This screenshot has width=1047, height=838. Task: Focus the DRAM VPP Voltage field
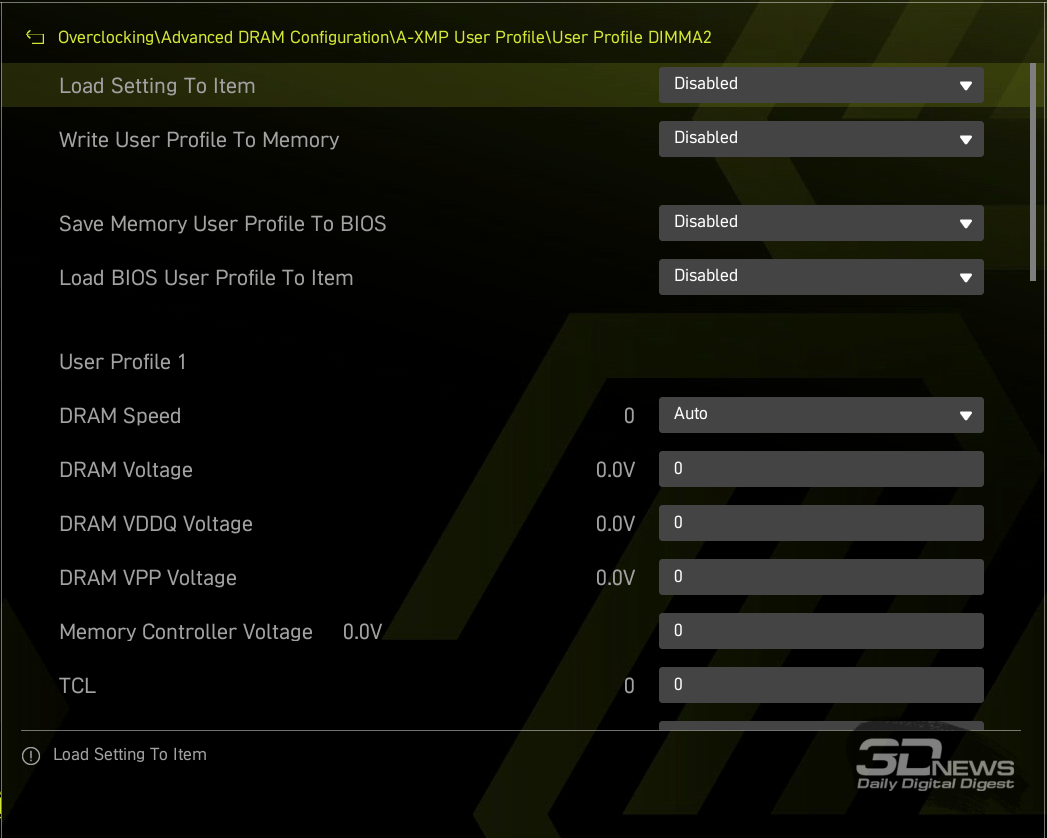click(x=820, y=577)
